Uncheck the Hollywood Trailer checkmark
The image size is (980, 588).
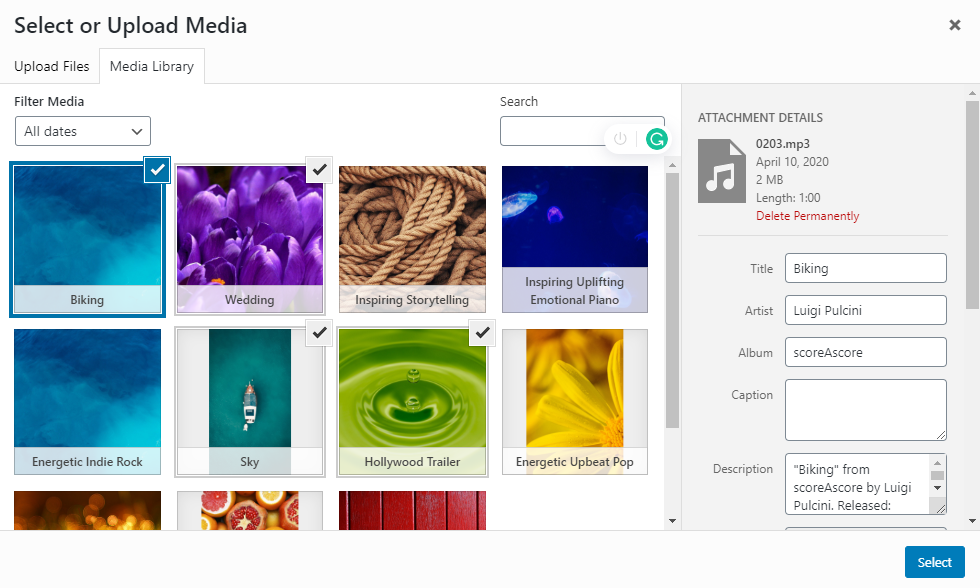482,333
